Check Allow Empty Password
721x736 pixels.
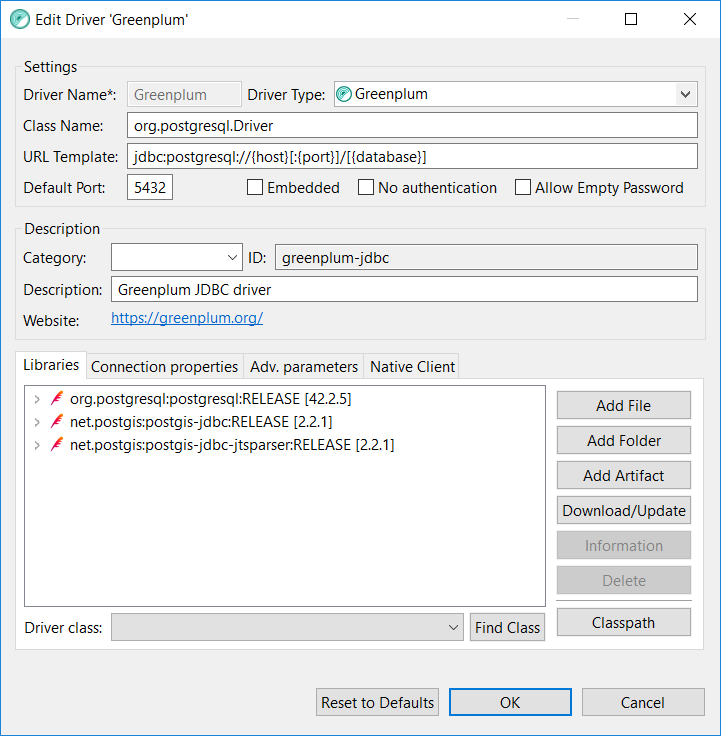pyautogui.click(x=523, y=187)
